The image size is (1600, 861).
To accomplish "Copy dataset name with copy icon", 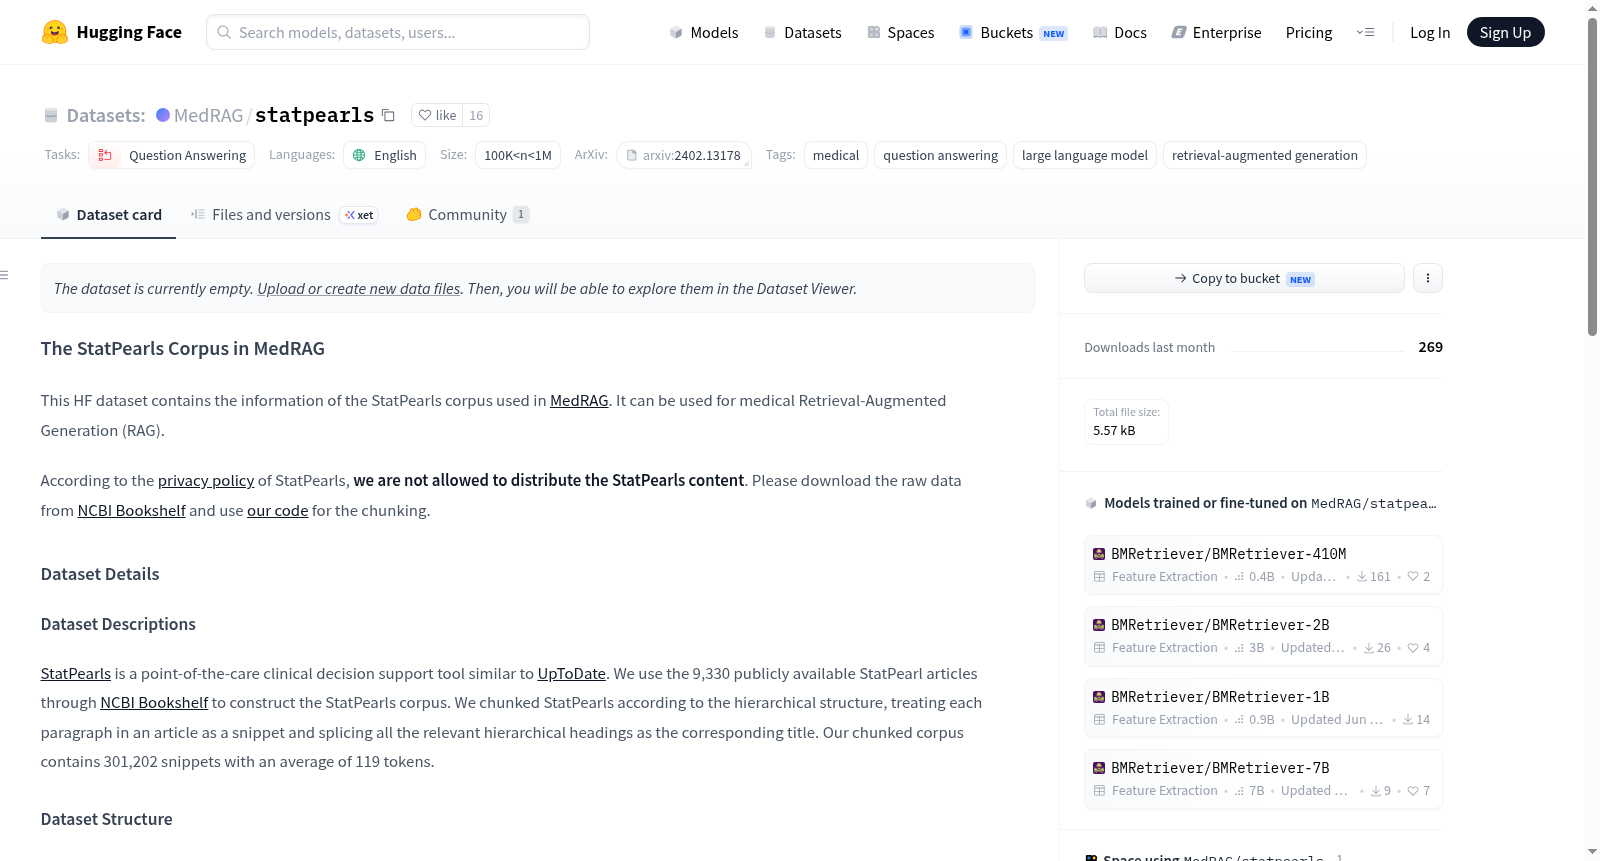I will pos(388,115).
